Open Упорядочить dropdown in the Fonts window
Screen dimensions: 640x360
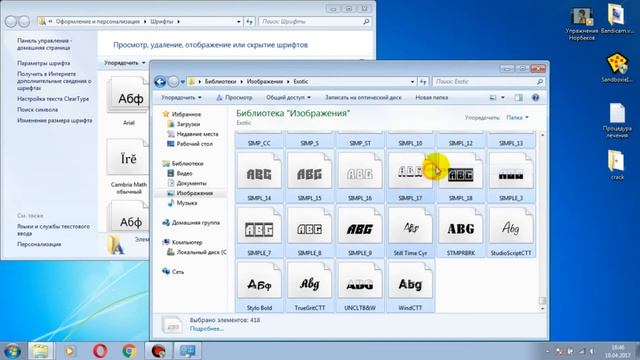(124, 63)
